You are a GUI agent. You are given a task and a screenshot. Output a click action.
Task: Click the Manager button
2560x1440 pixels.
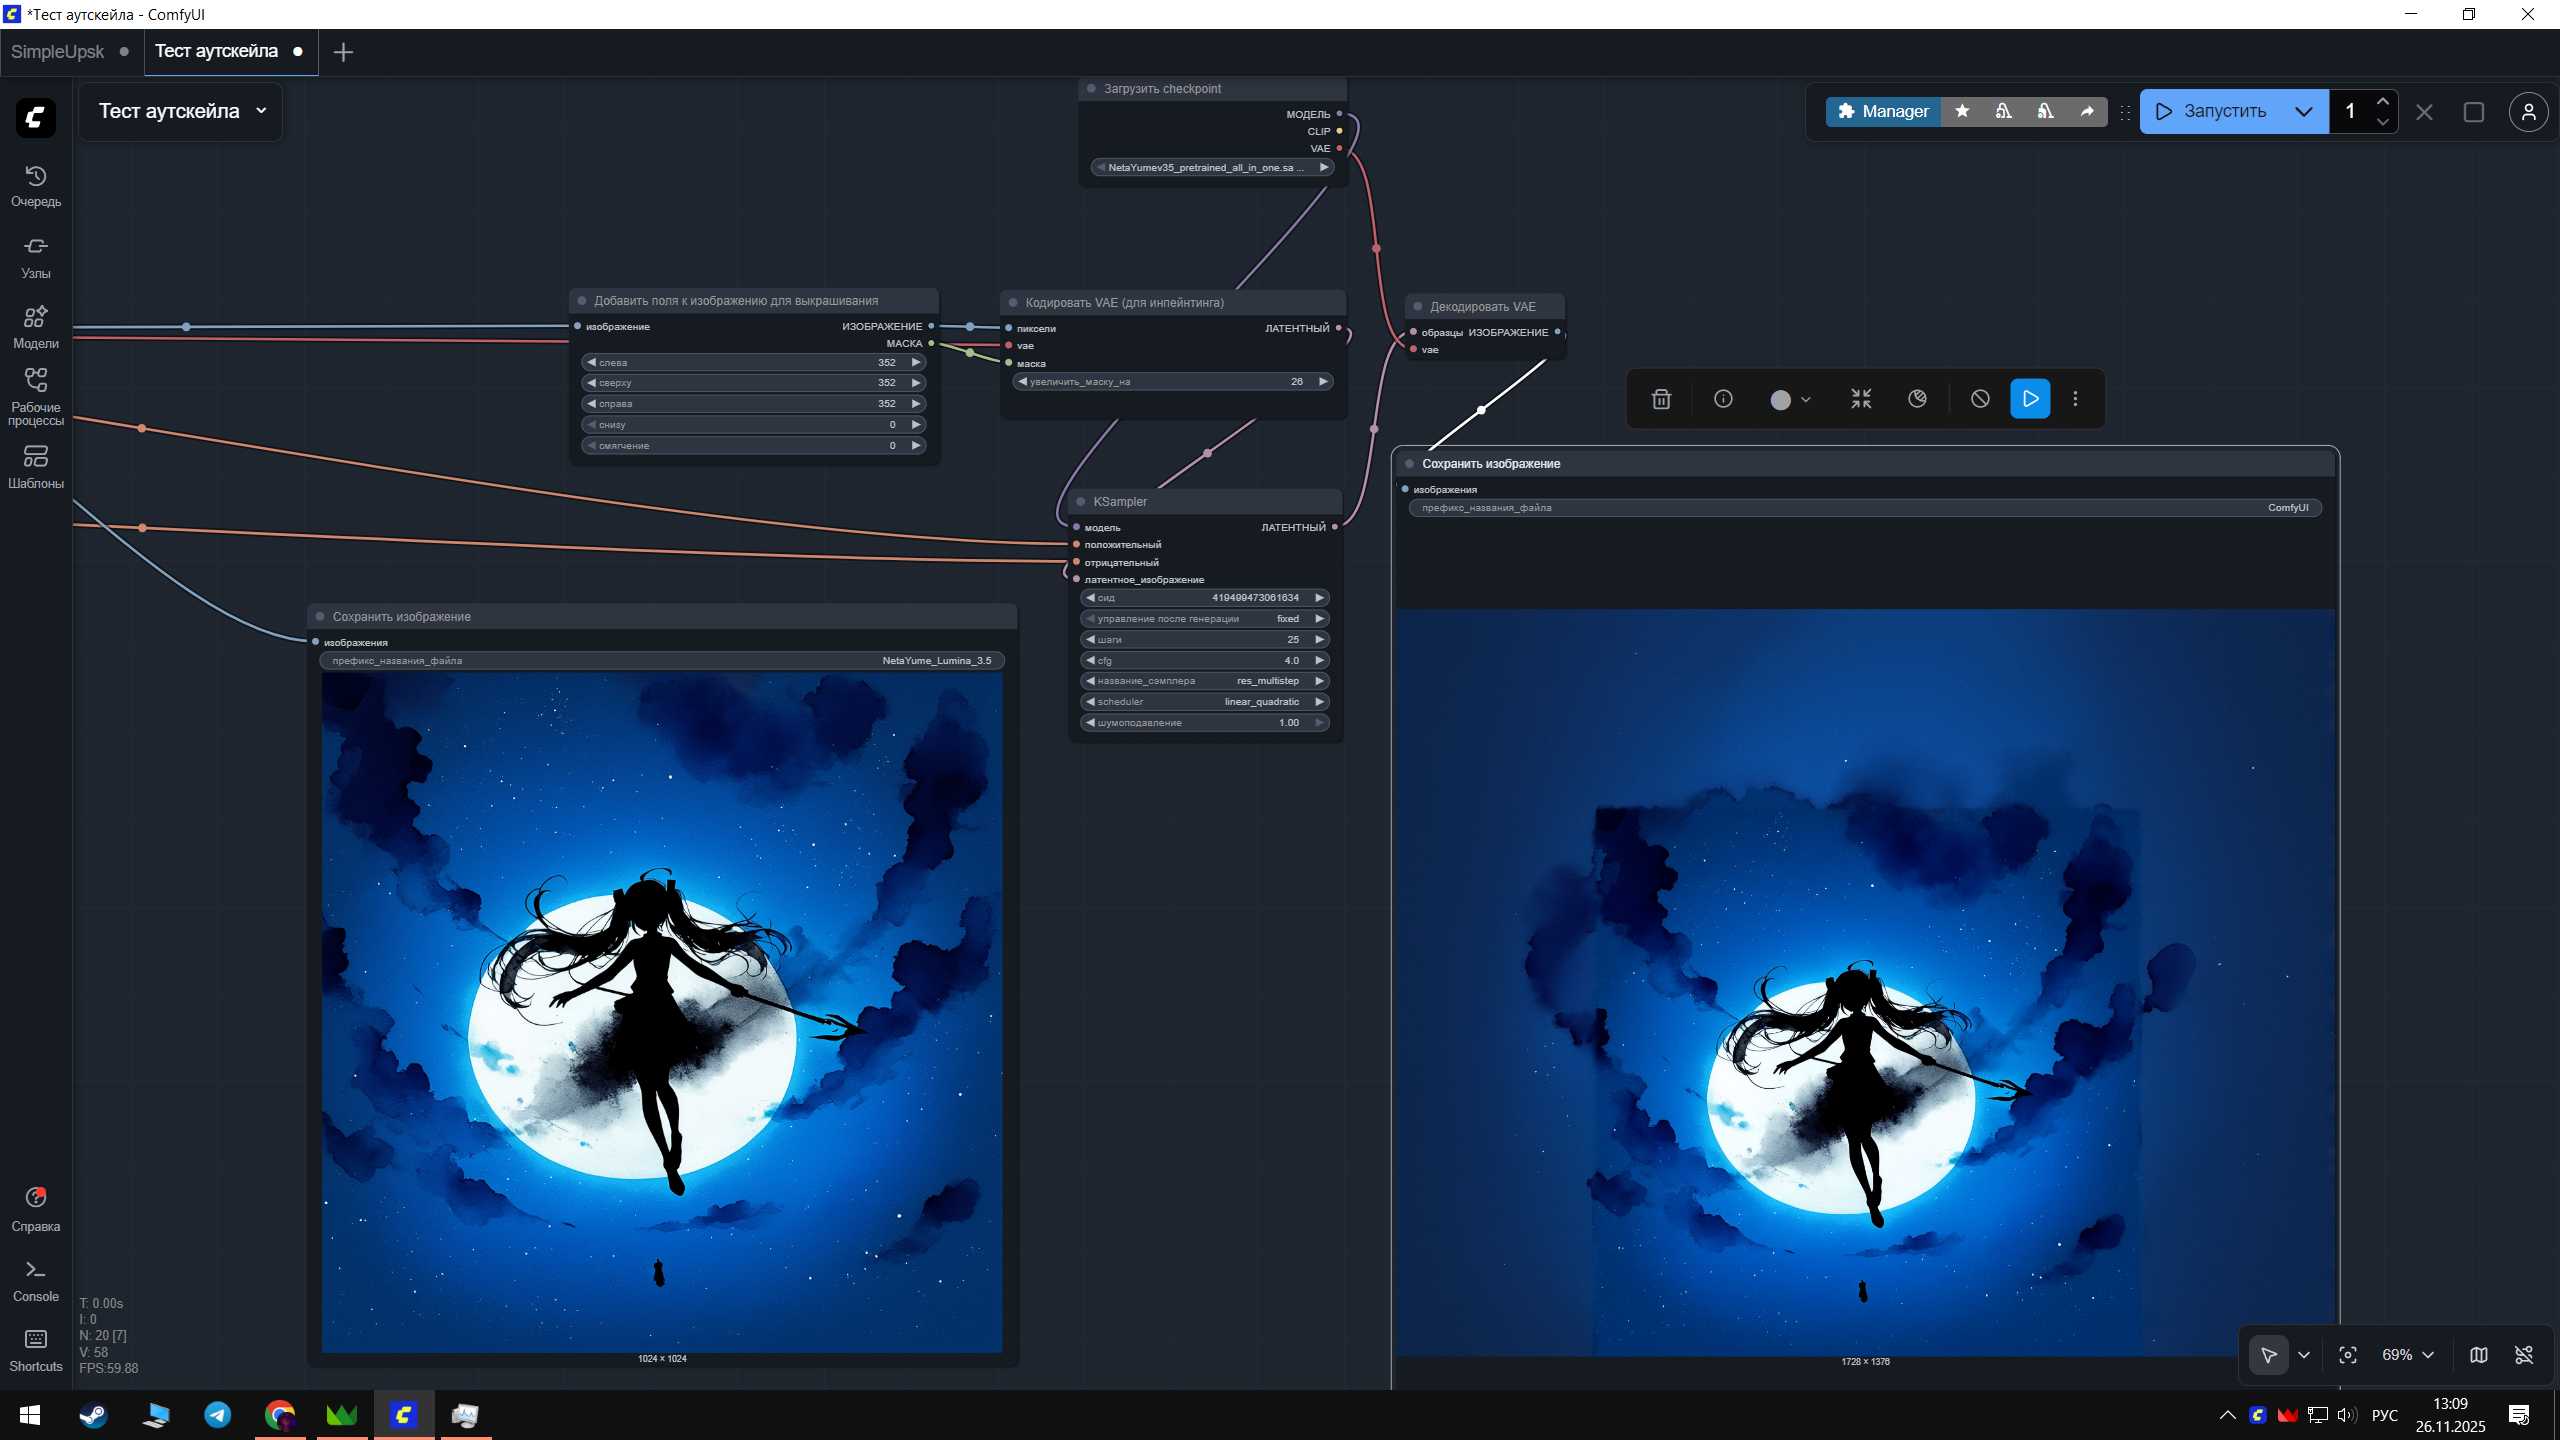pyautogui.click(x=1883, y=111)
